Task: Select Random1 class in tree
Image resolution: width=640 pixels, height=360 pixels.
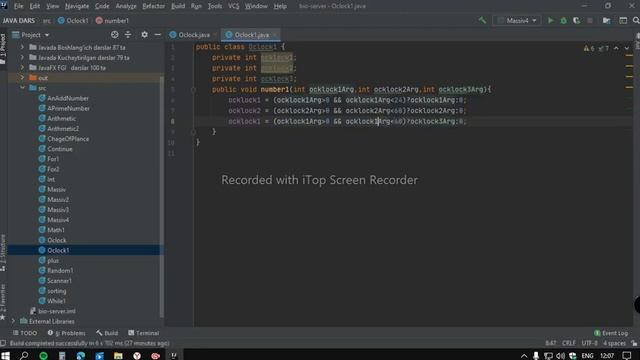Action: (x=60, y=271)
